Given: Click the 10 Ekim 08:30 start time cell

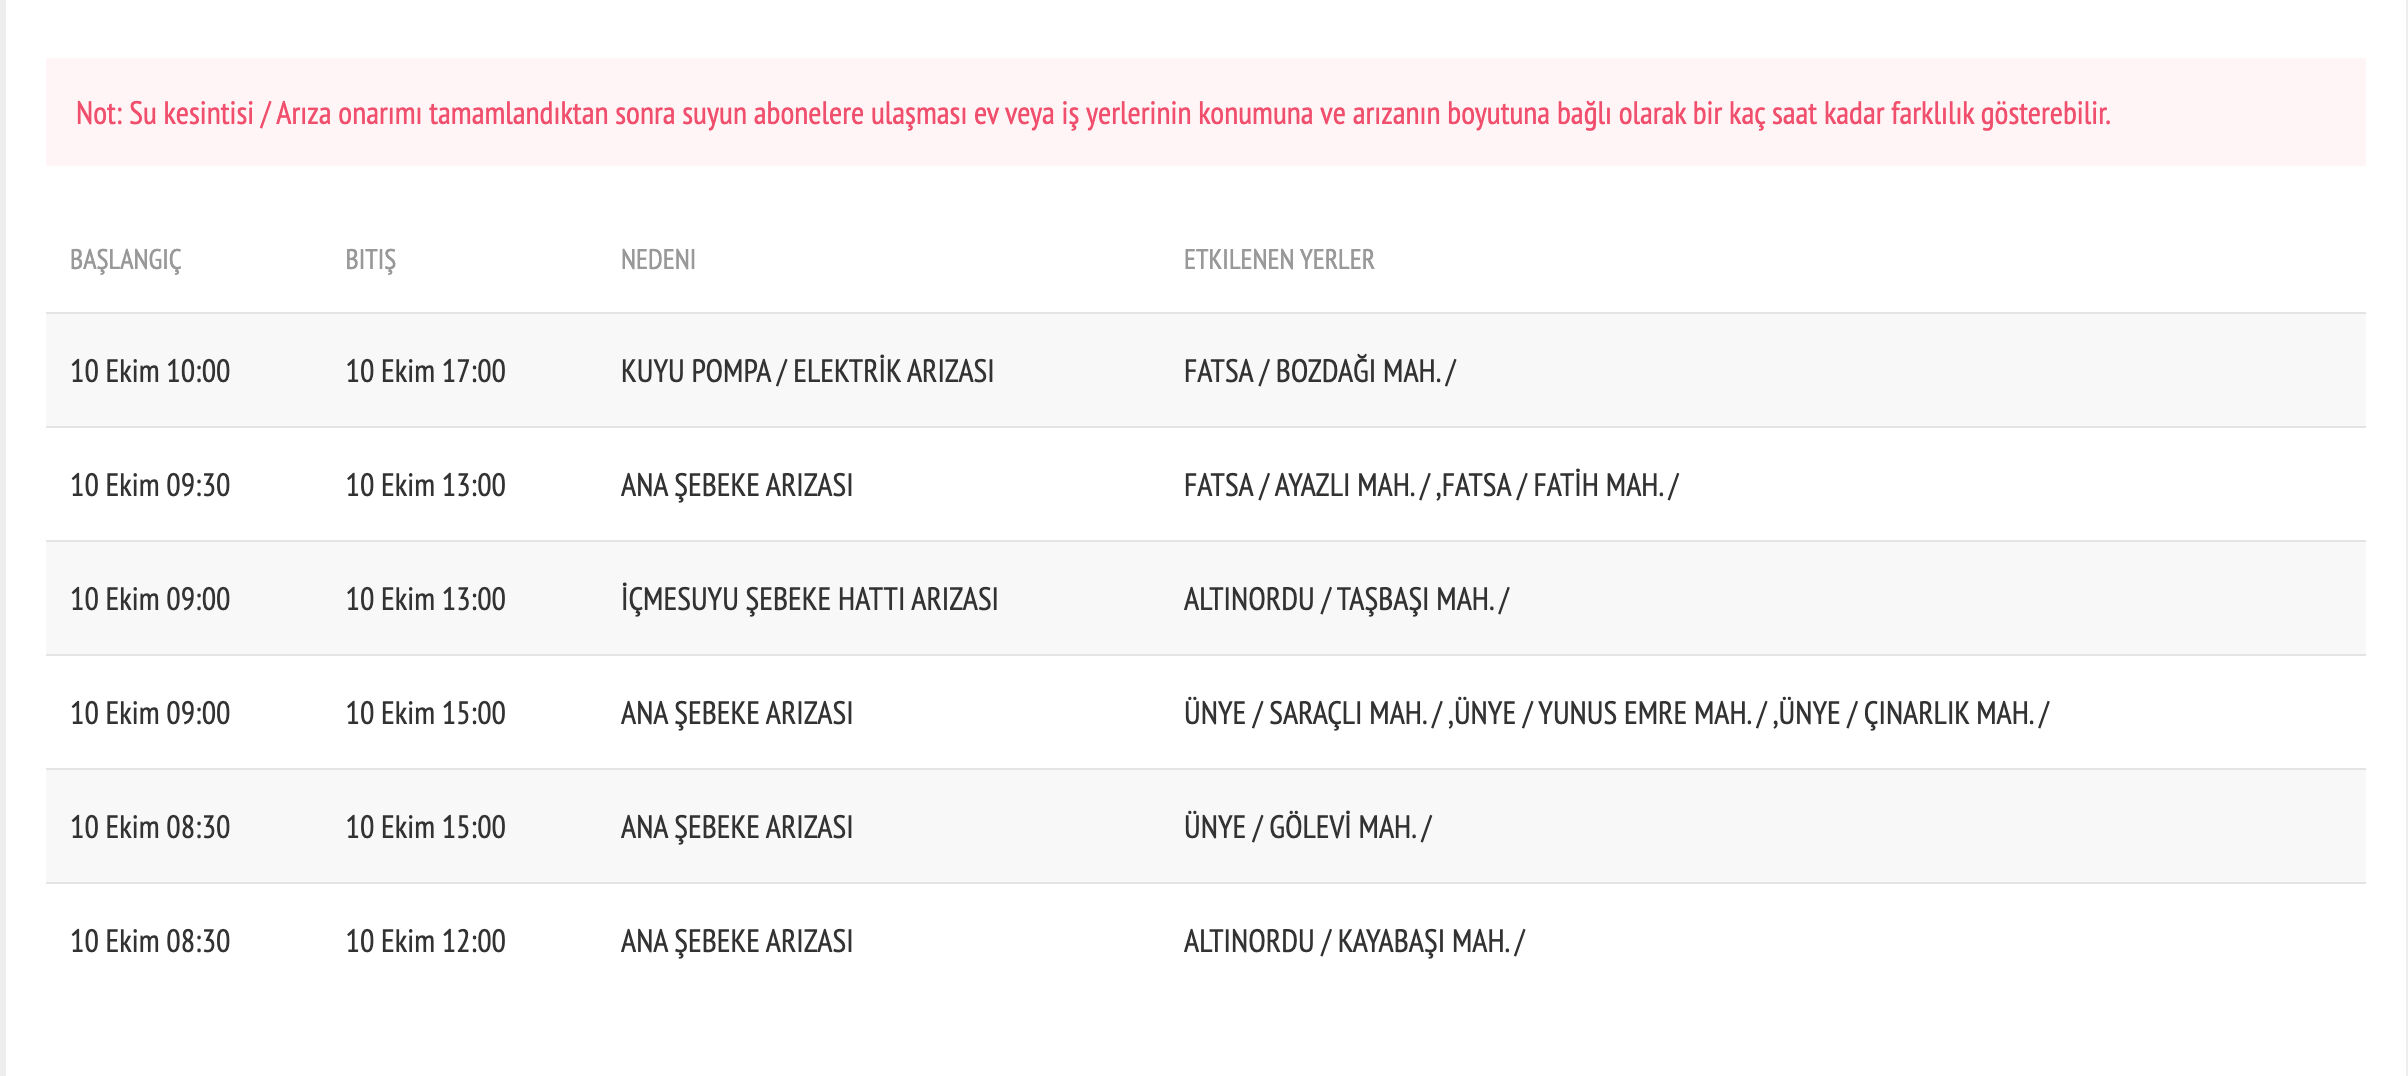Looking at the screenshot, I should point(150,827).
